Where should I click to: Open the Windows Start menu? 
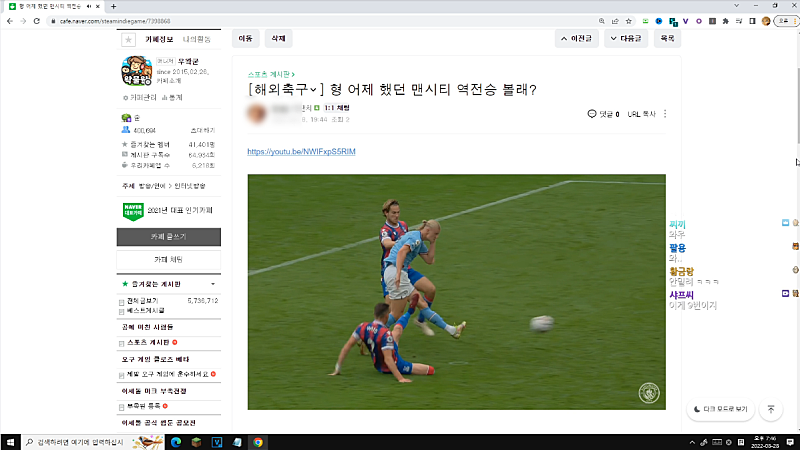pos(10,442)
